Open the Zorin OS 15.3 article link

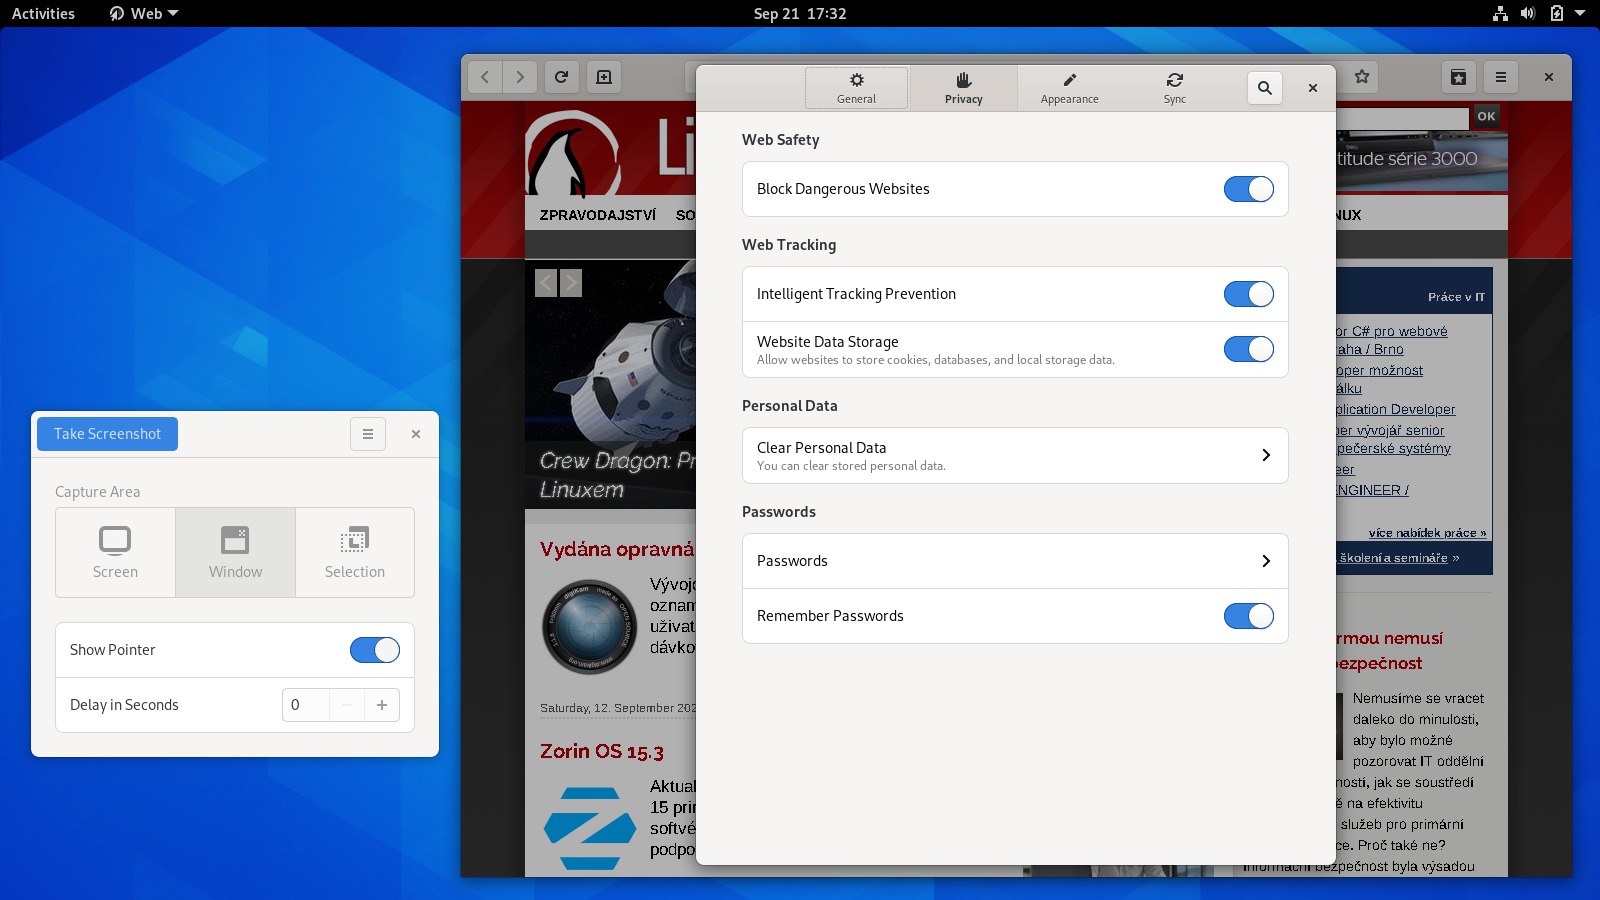(602, 751)
